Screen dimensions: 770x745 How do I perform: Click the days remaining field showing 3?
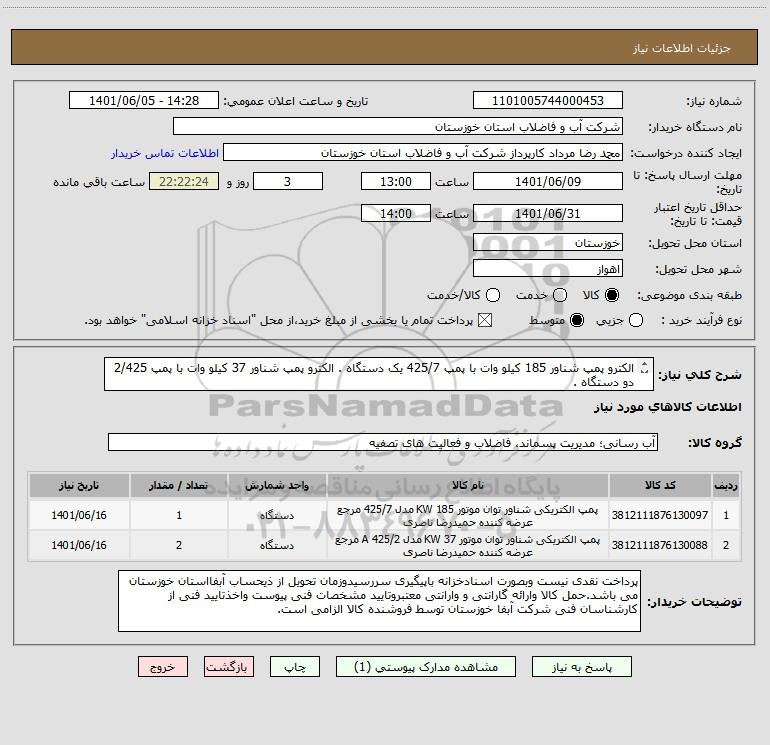point(288,181)
